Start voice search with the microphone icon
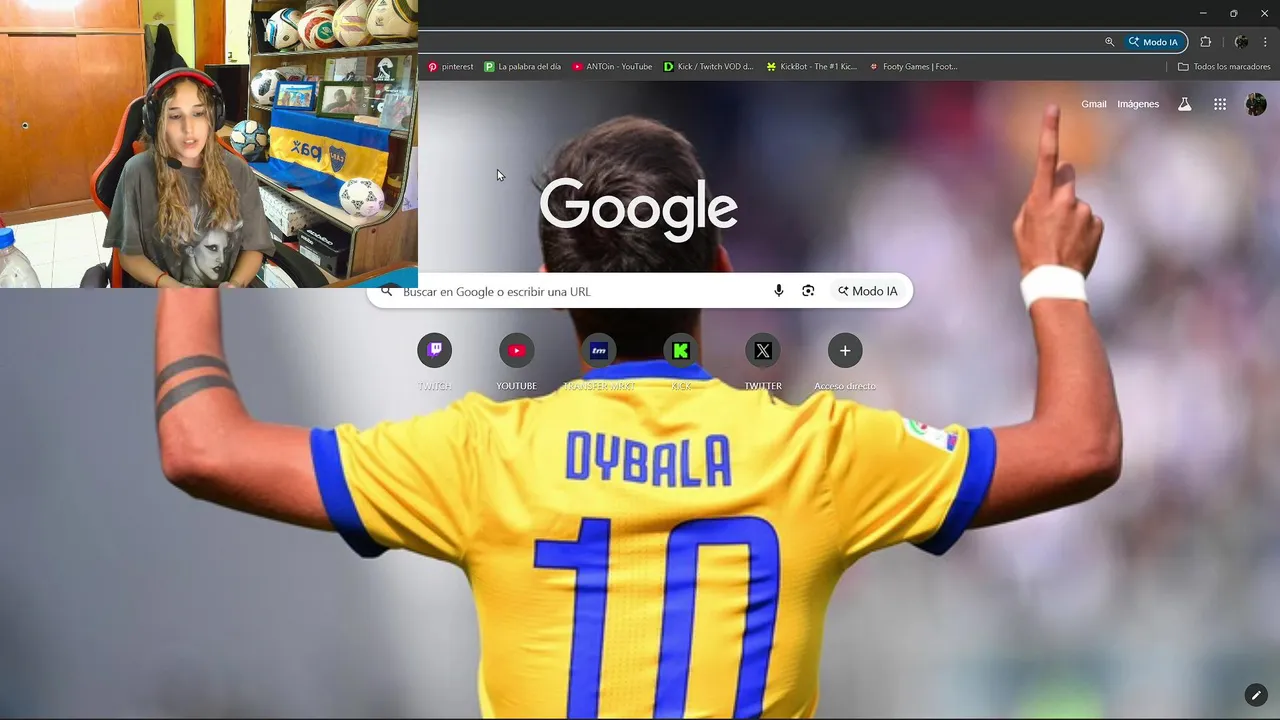The image size is (1280, 720). click(x=778, y=291)
